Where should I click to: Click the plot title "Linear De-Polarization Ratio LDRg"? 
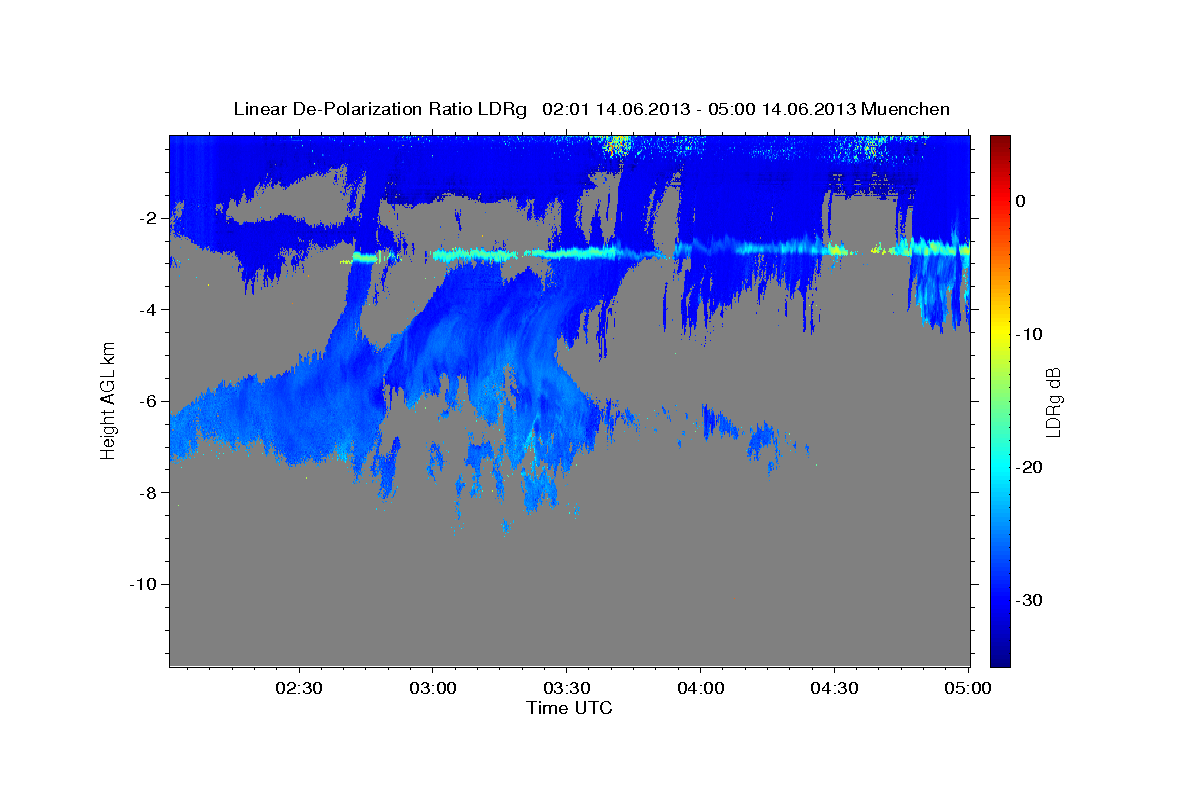tap(379, 109)
